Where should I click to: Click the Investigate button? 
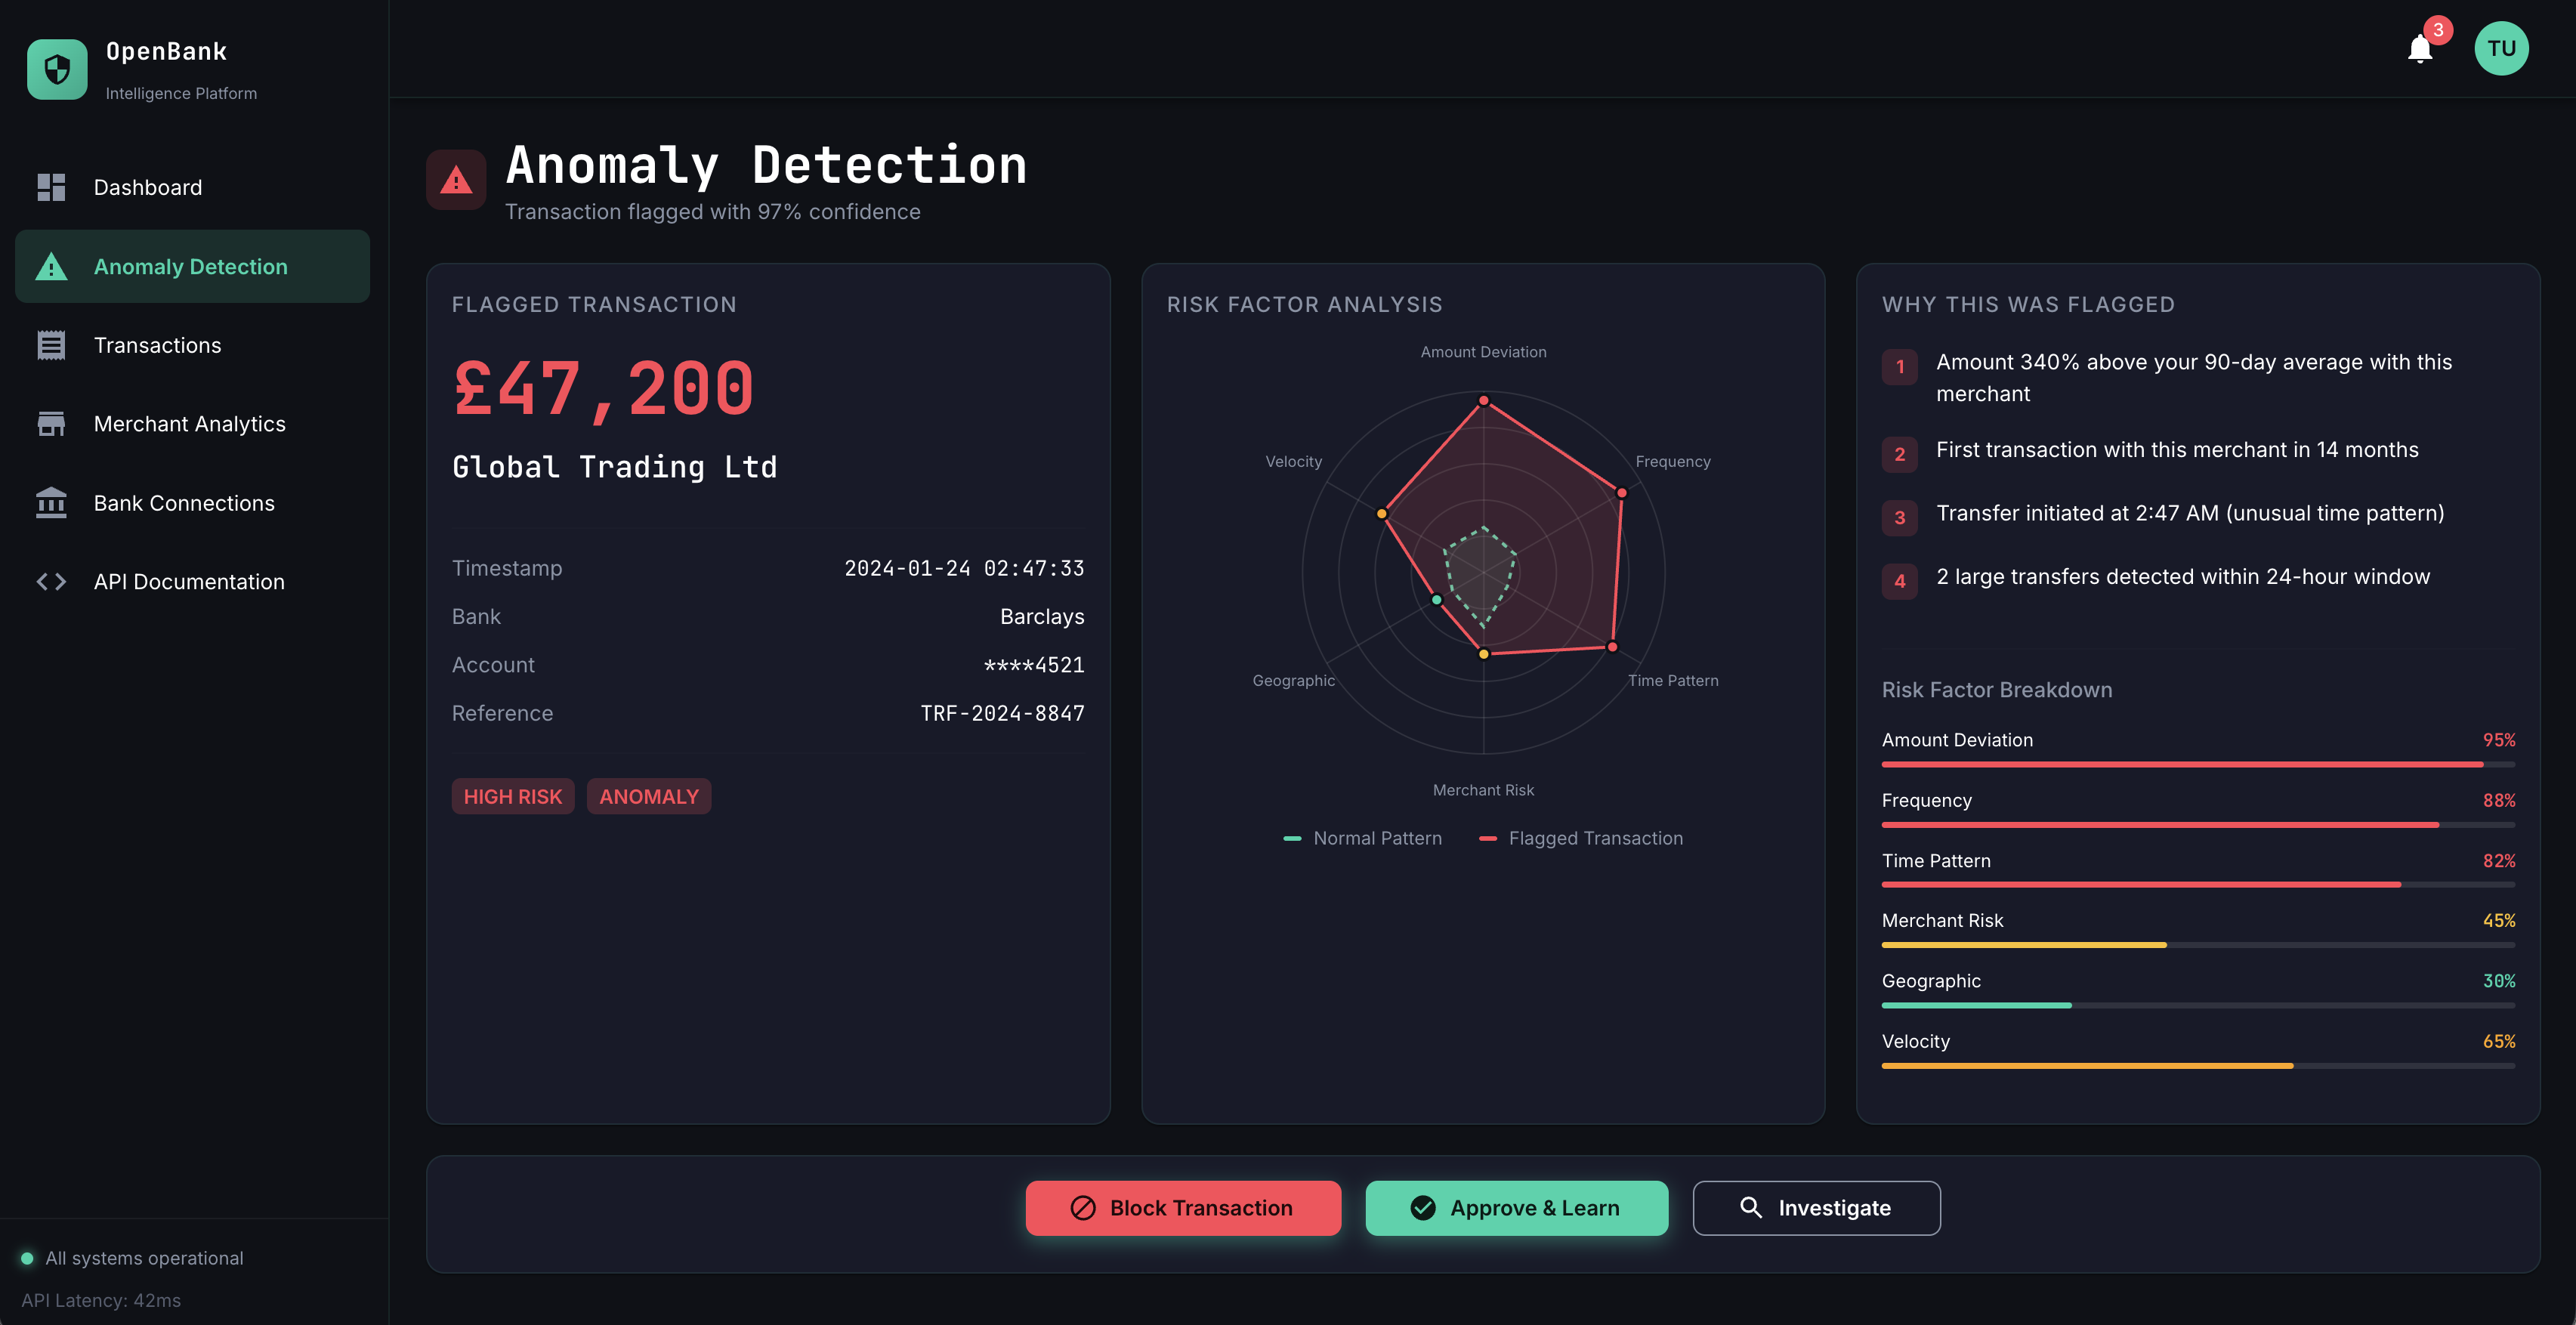click(1816, 1208)
